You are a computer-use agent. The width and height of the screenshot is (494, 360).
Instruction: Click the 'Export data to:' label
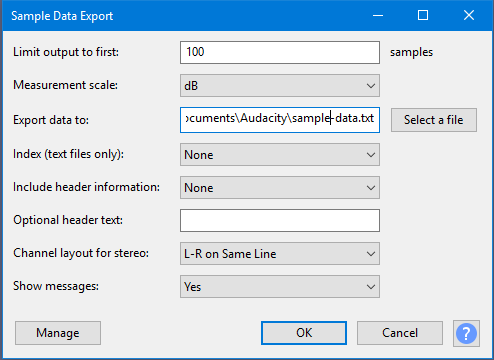51,120
